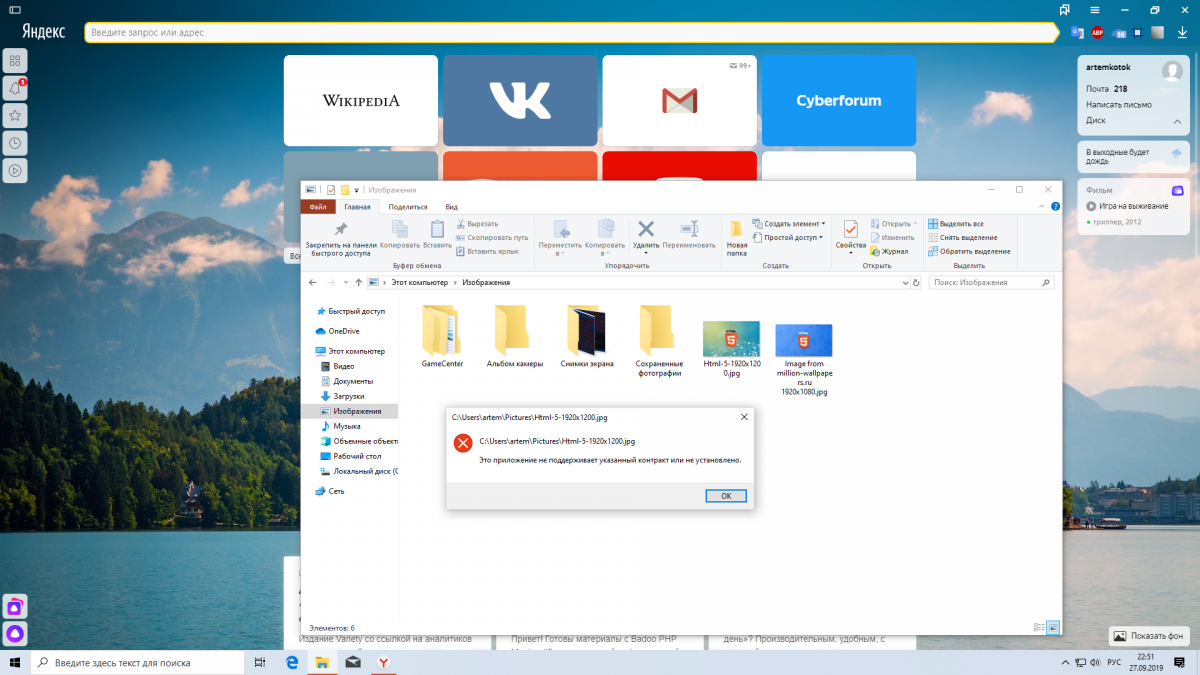Click Вырезать scissors in ribbon

pos(476,224)
